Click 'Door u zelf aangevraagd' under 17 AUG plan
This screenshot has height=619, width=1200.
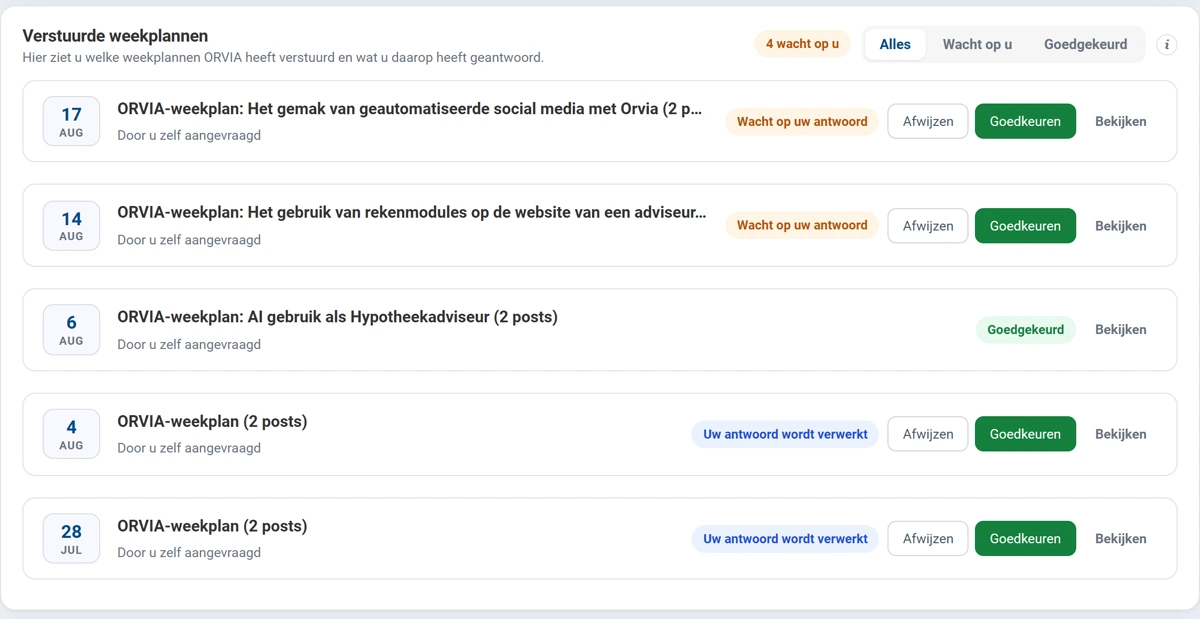click(189, 135)
